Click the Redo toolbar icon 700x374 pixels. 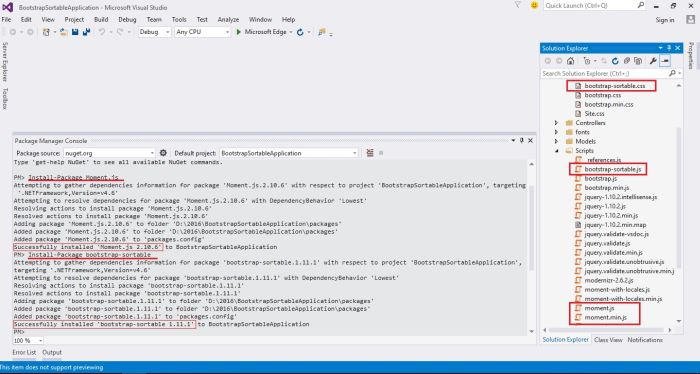click(x=120, y=32)
